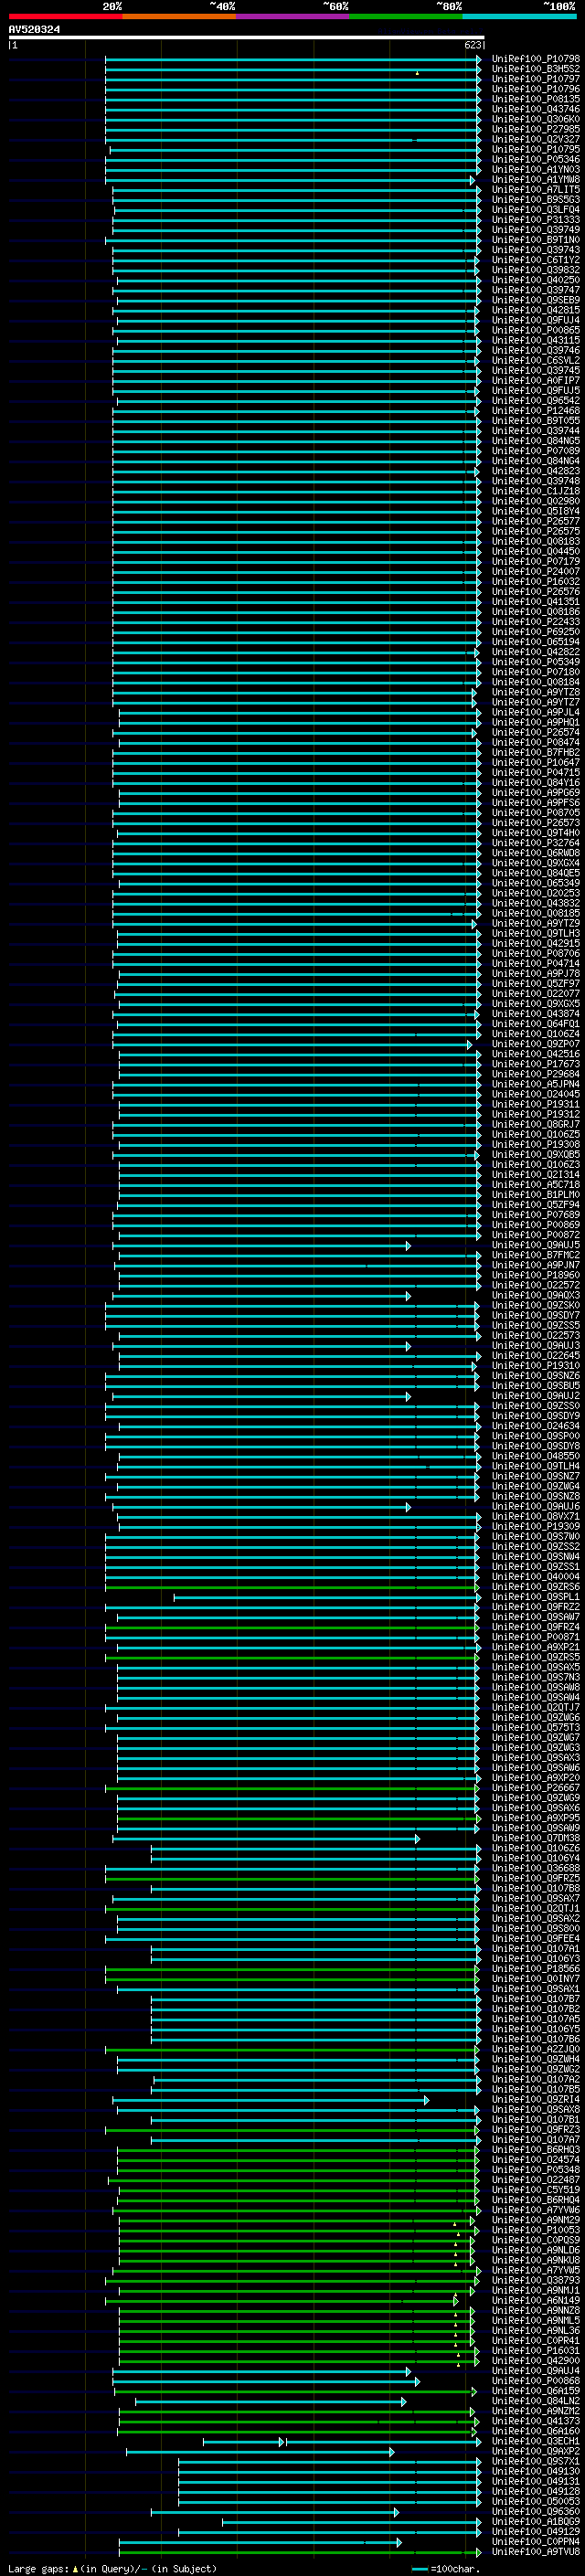Select the UniRef100_P26575 label
The width and height of the screenshot is (585, 2576).
click(536, 531)
